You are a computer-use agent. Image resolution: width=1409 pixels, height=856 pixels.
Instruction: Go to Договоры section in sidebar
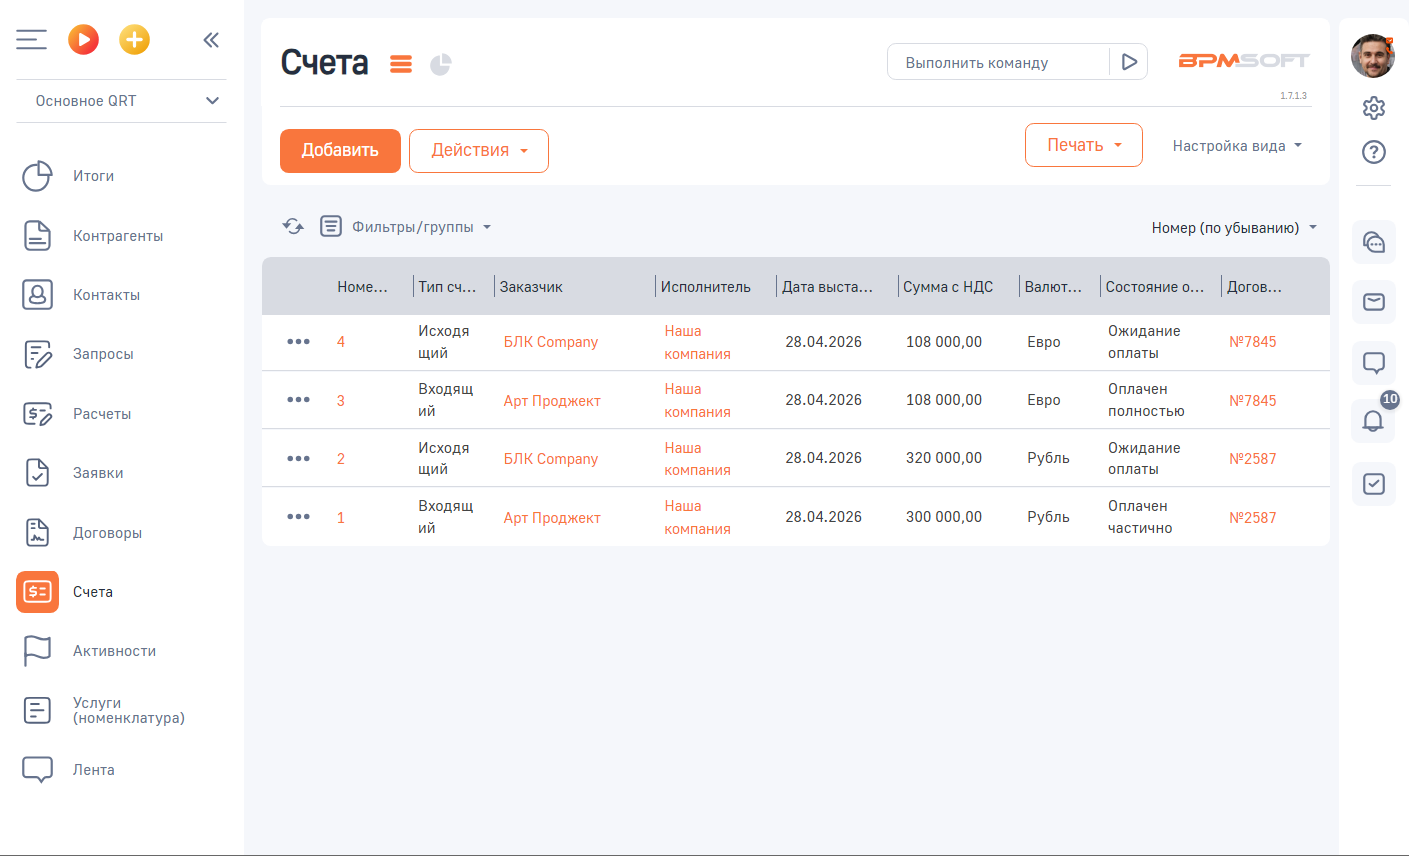pos(107,533)
